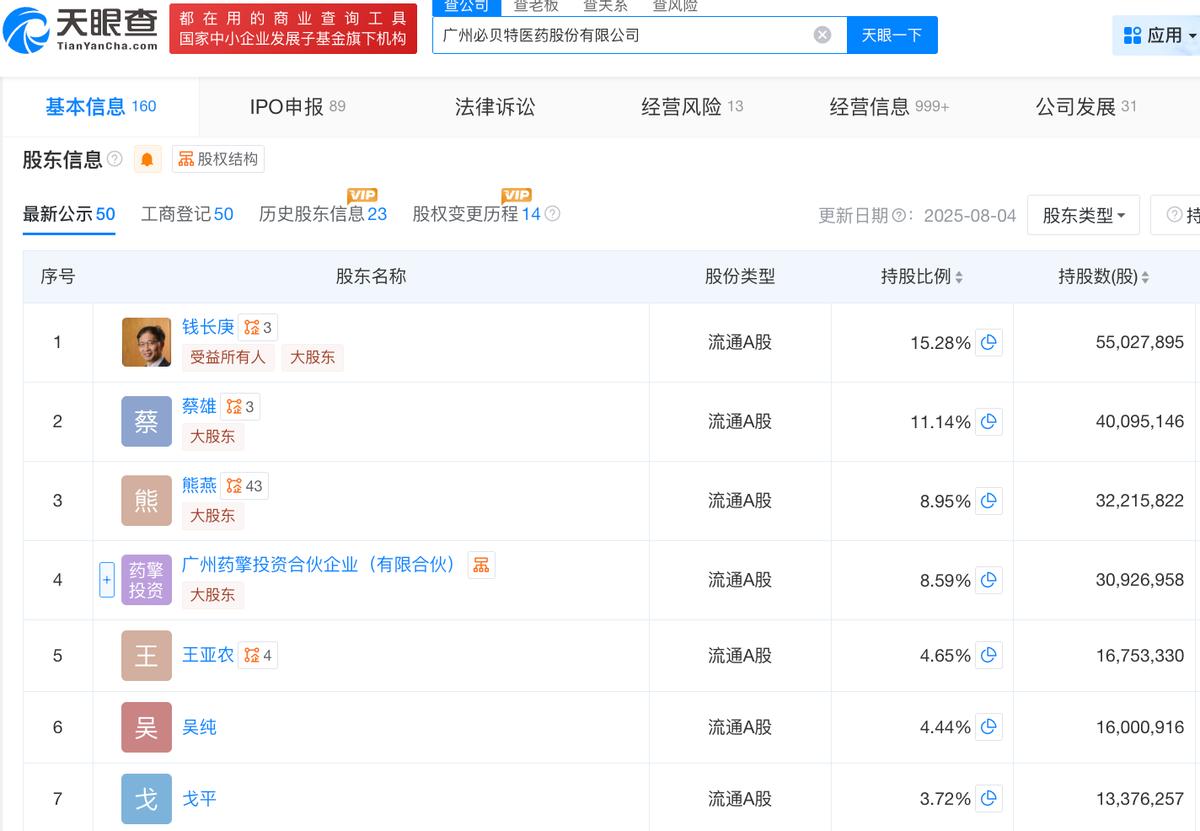Open the 股东类型 dropdown filter
Screen dimensions: 1200x831
point(1083,215)
